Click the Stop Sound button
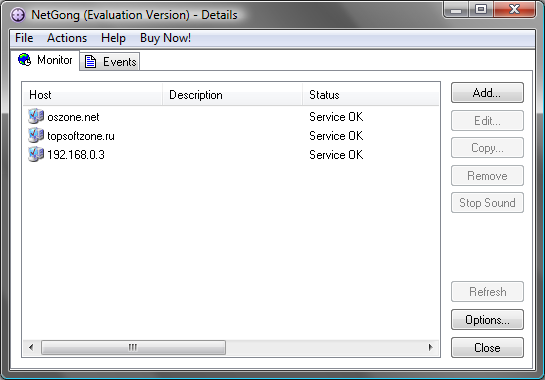The height and width of the screenshot is (380, 545). (487, 202)
